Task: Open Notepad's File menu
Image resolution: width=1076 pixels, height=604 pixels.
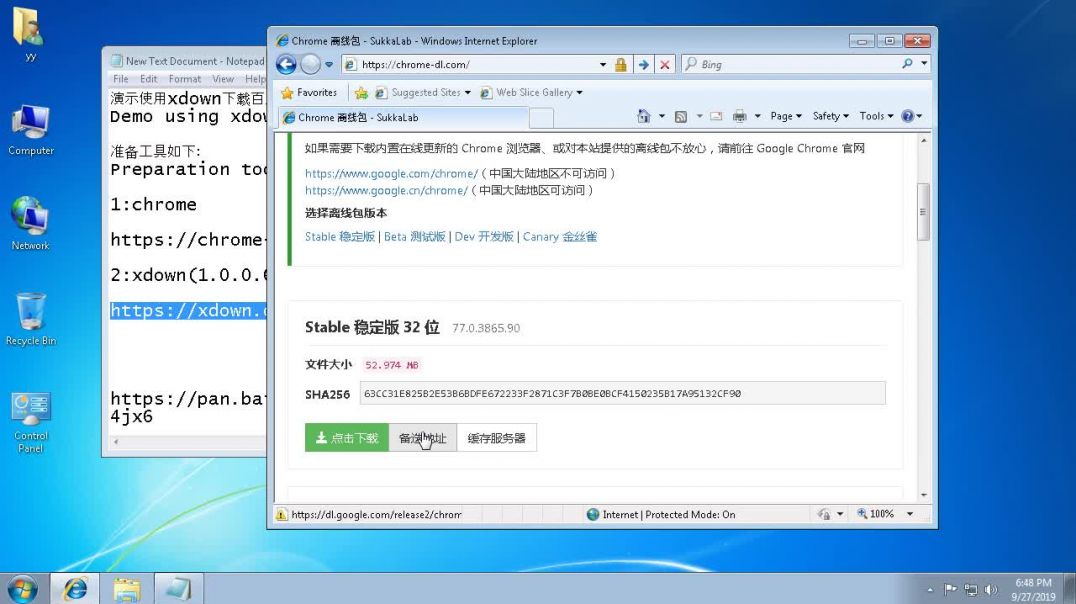Action: [x=121, y=79]
